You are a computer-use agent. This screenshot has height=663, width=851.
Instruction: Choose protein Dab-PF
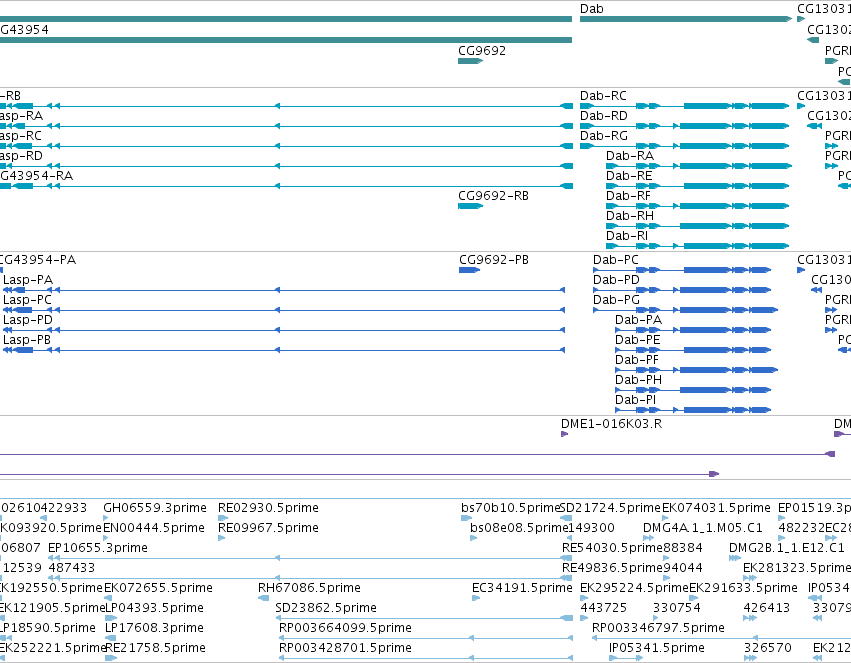pos(696,370)
